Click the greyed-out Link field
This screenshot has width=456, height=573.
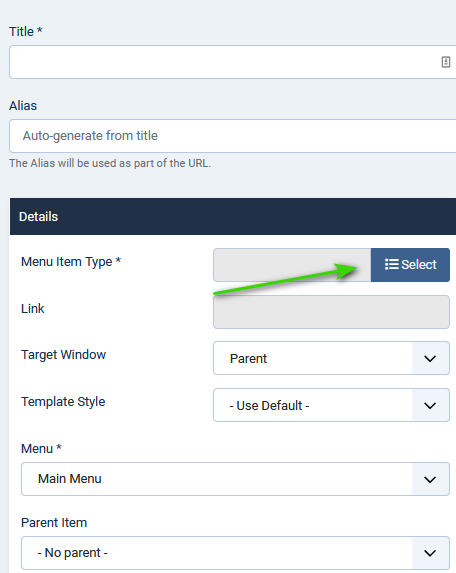[x=331, y=312]
